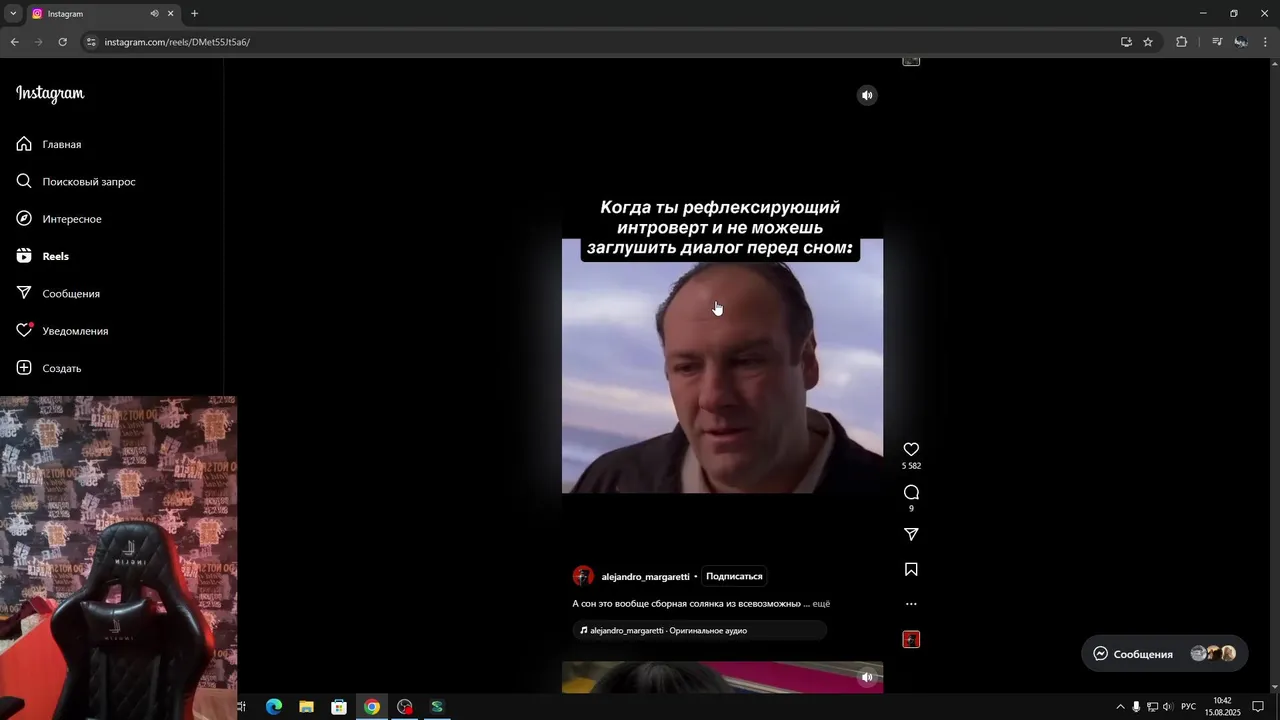
Task: Save the reel with bookmark icon
Action: [911, 569]
